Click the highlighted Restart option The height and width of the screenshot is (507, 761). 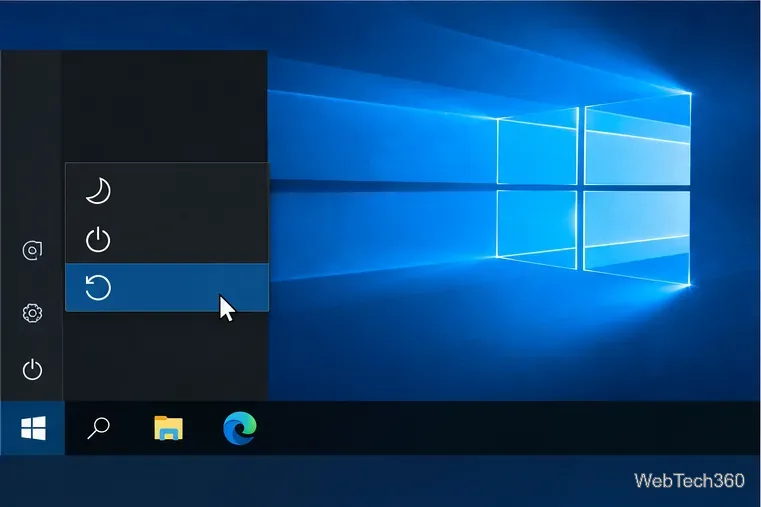click(x=166, y=287)
